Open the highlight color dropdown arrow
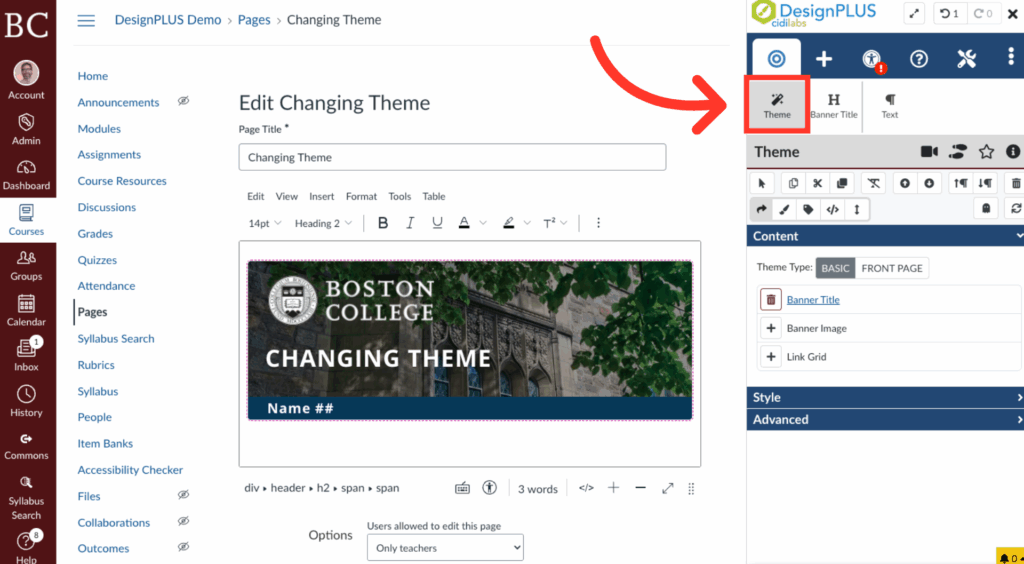 point(527,223)
